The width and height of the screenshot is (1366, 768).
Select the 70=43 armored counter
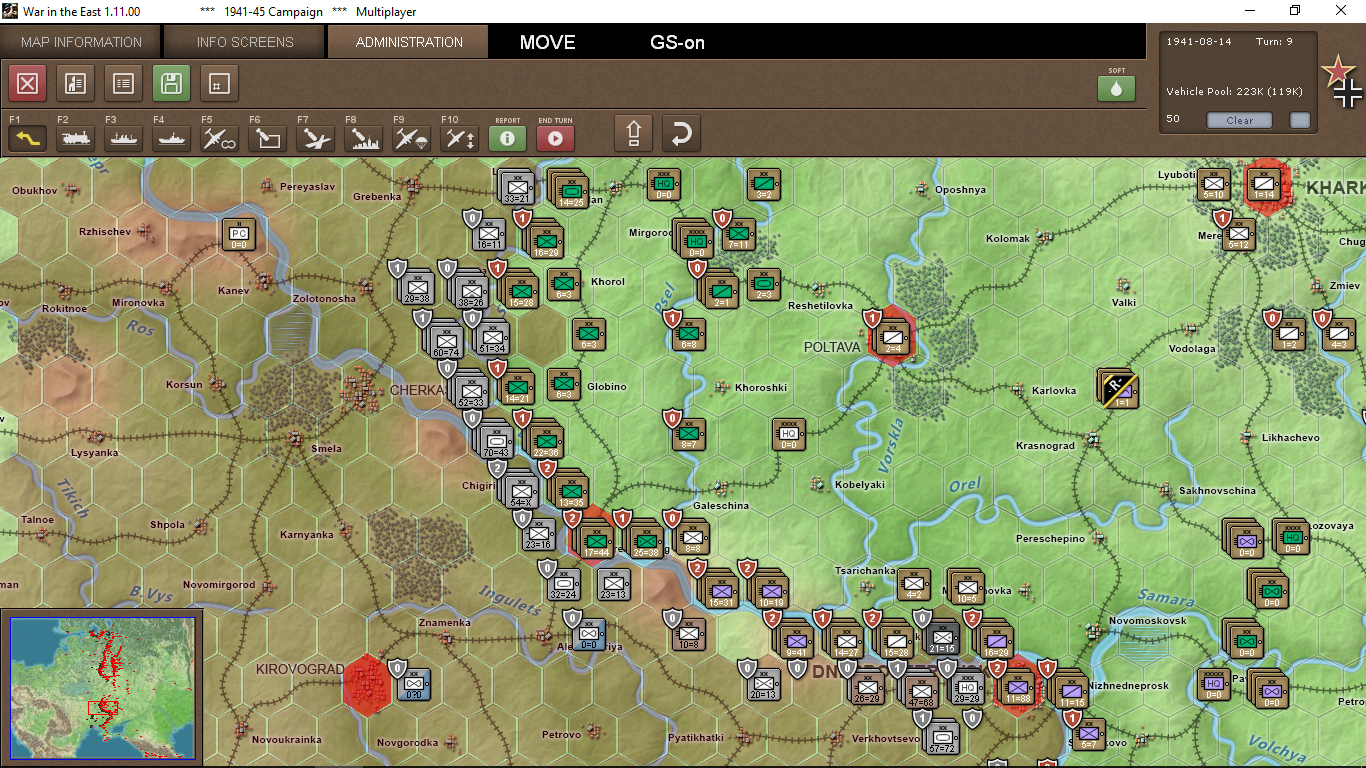click(496, 441)
